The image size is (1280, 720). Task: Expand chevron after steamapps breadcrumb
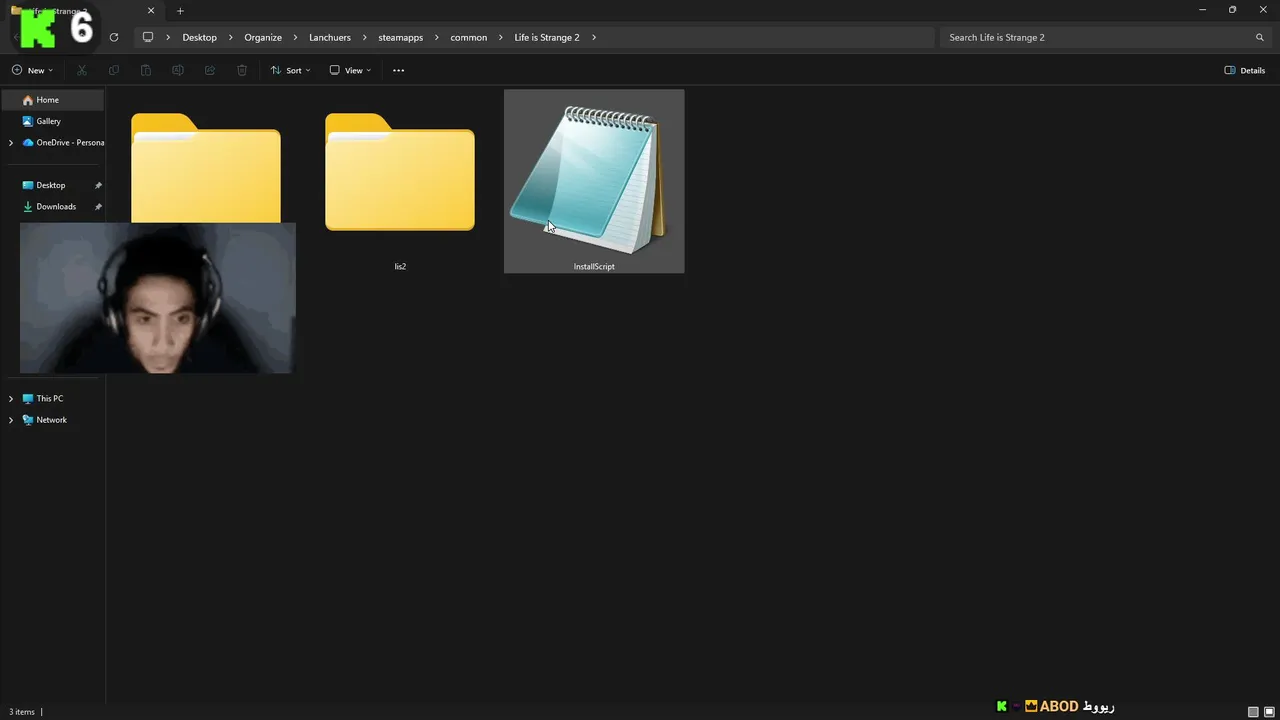pos(437,37)
